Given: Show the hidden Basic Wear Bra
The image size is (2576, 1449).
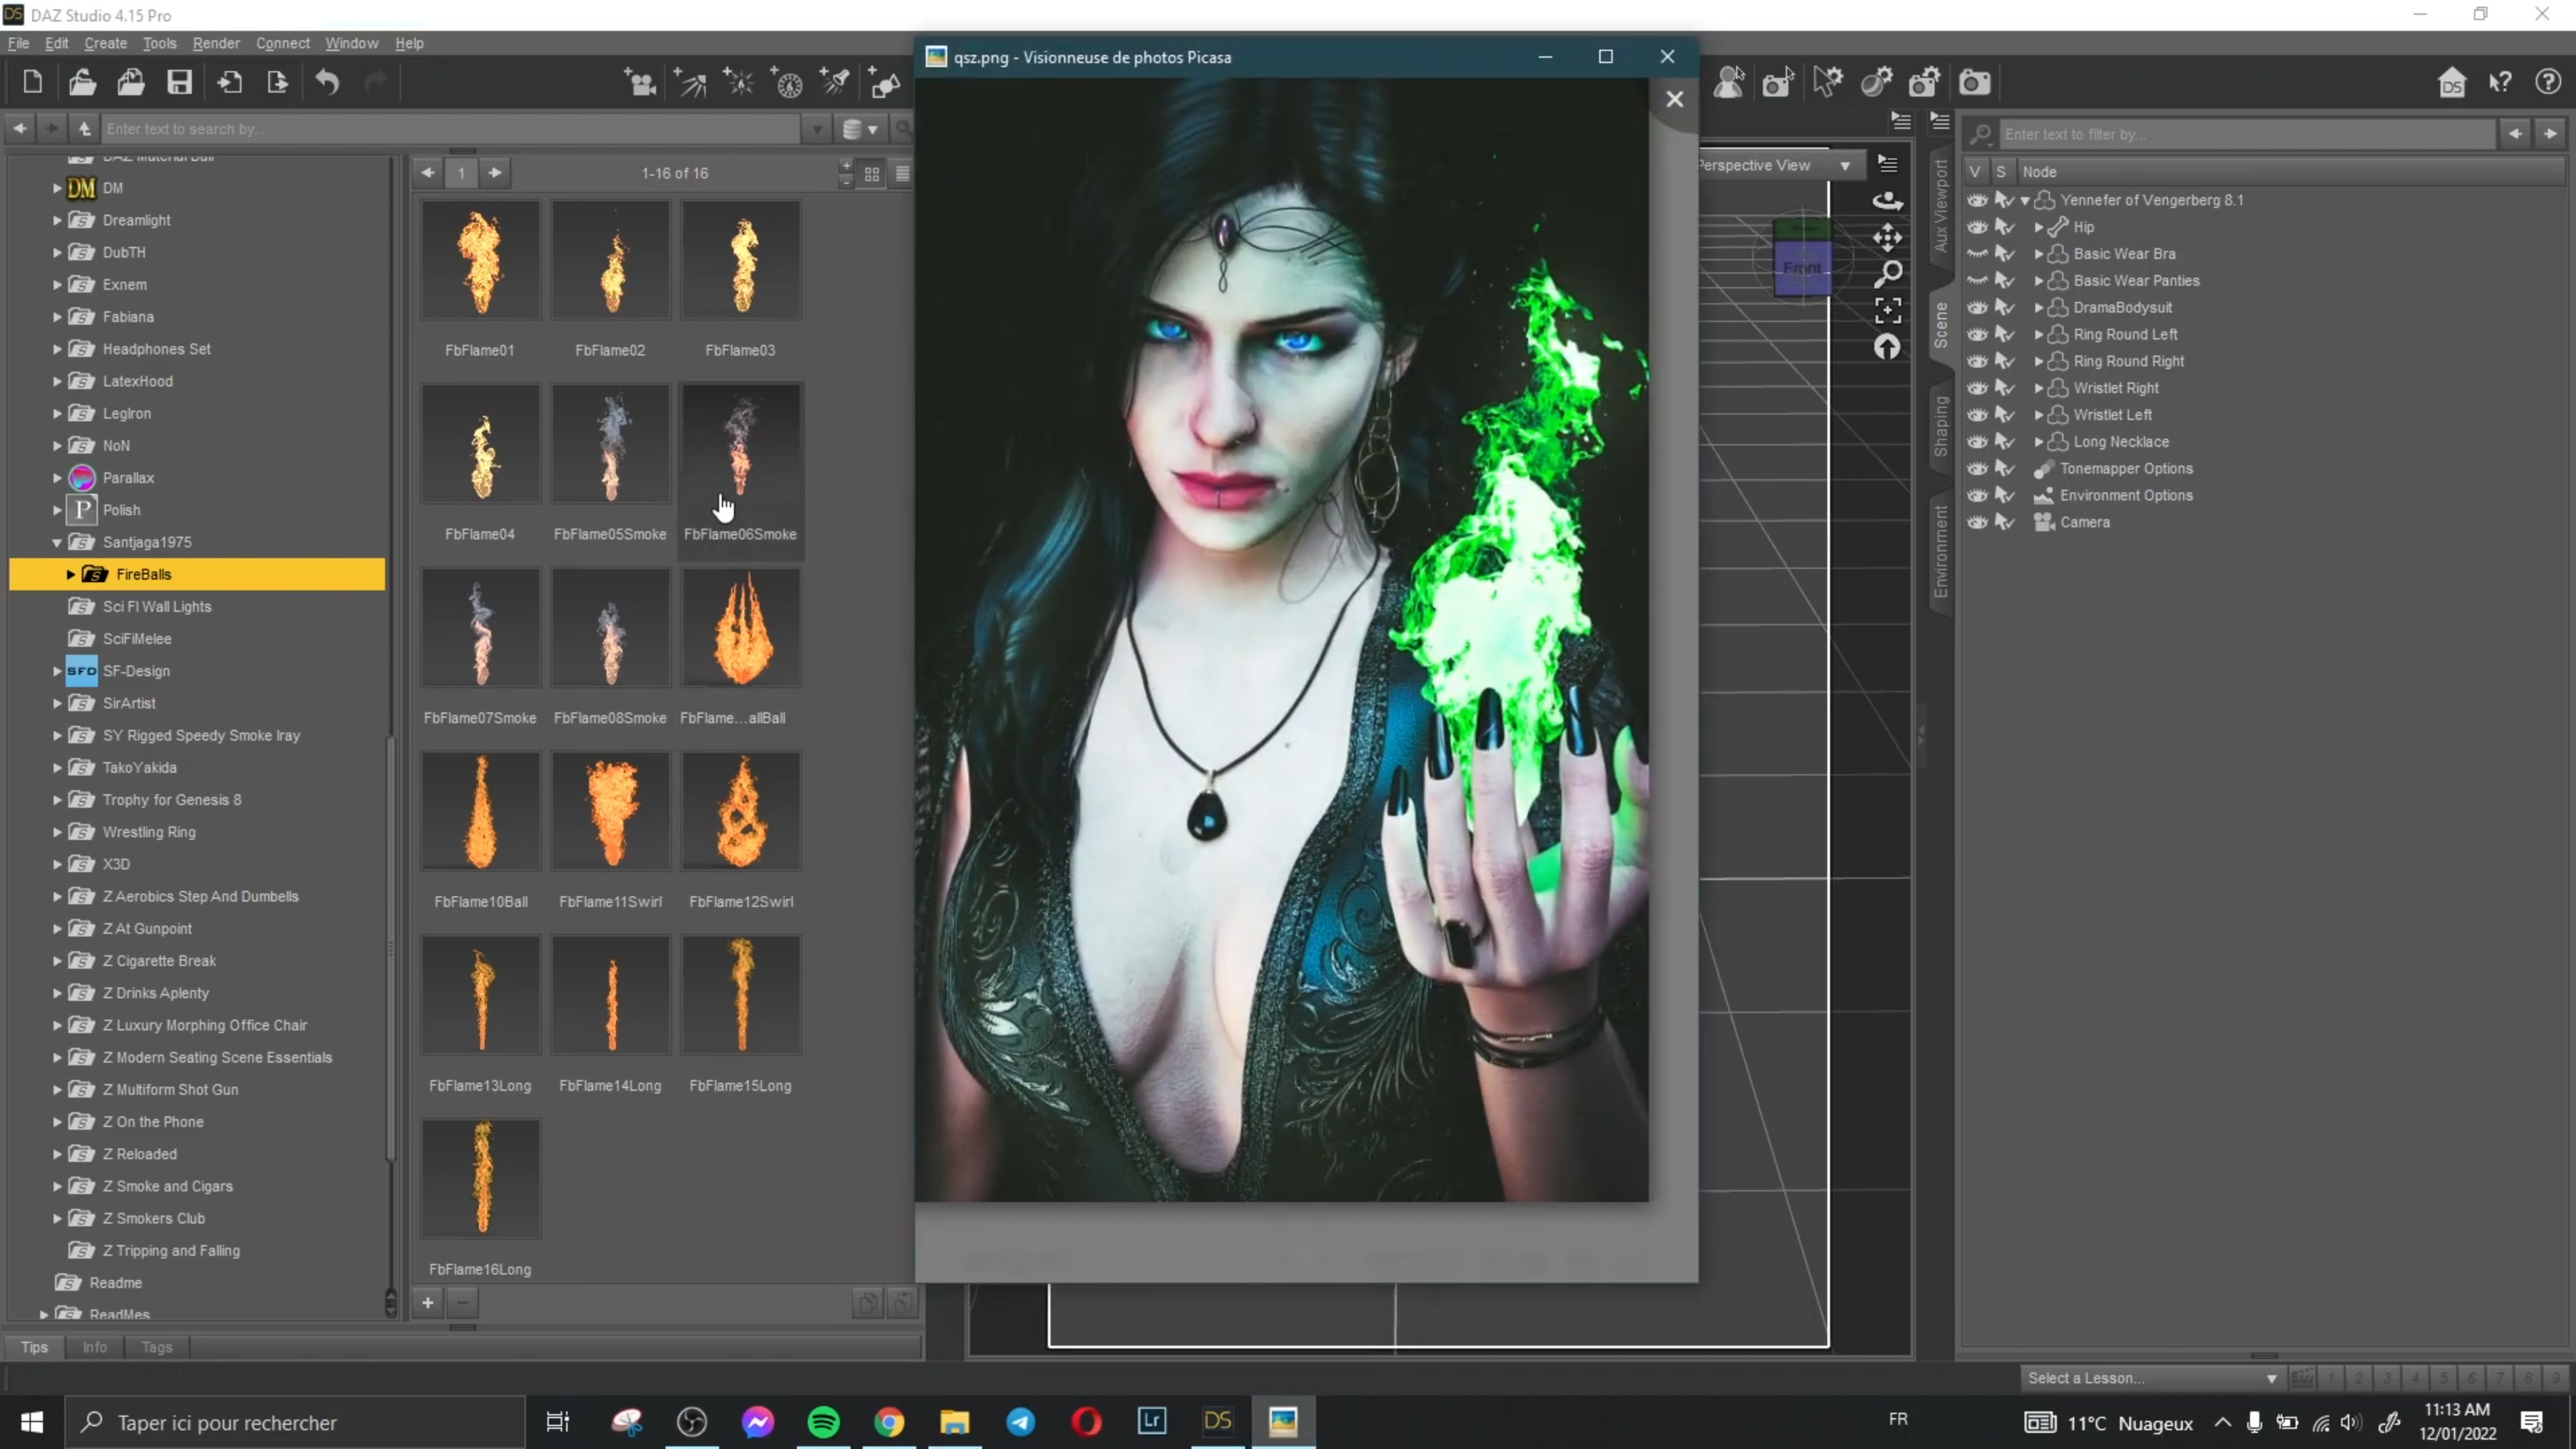Looking at the screenshot, I should (x=1977, y=254).
